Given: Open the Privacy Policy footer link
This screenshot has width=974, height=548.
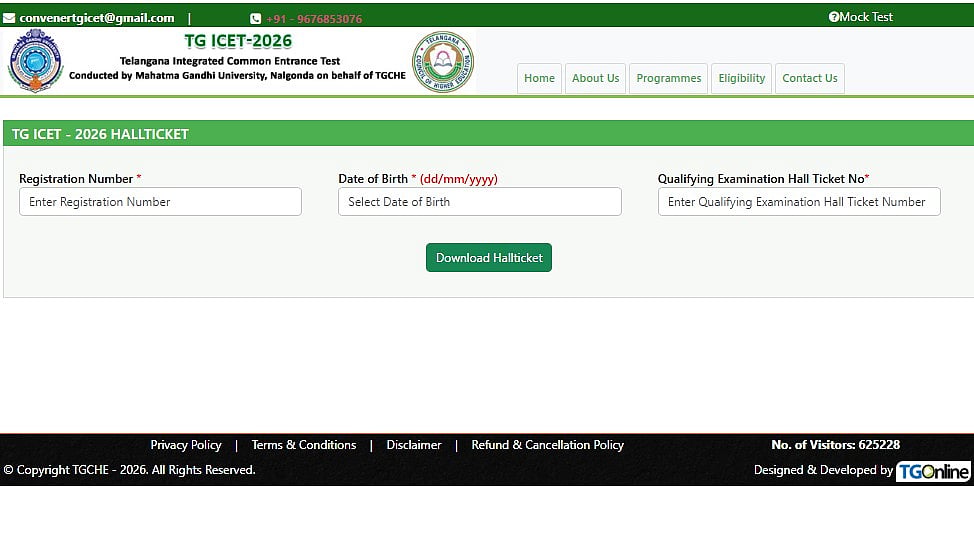Looking at the screenshot, I should pos(186,445).
